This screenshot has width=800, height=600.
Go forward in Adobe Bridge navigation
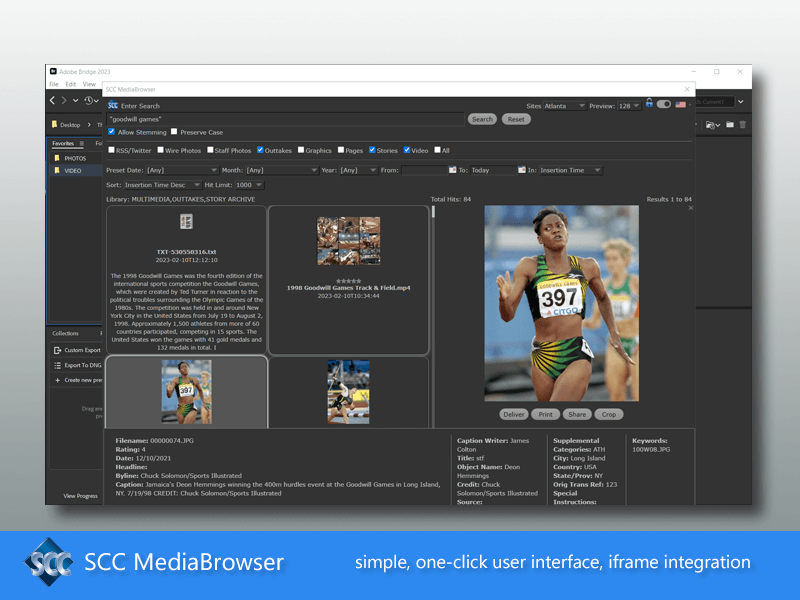pos(64,101)
